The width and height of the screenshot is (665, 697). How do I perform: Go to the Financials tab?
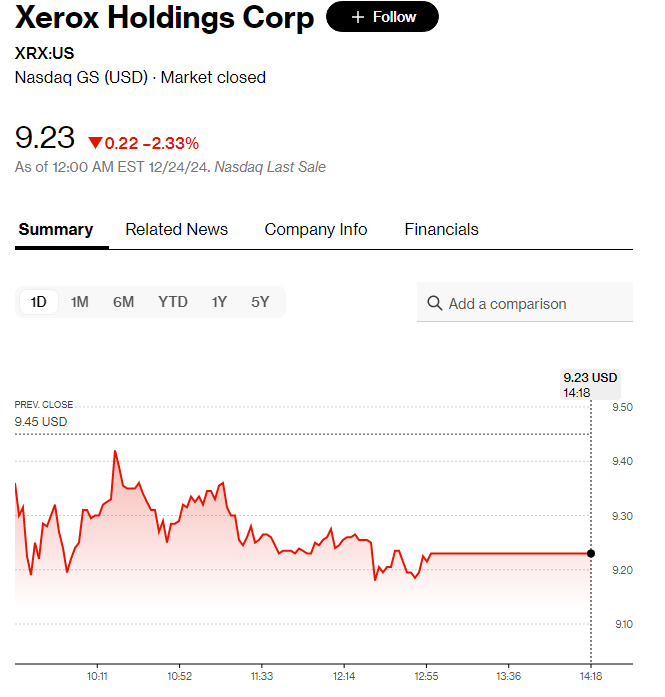(441, 229)
